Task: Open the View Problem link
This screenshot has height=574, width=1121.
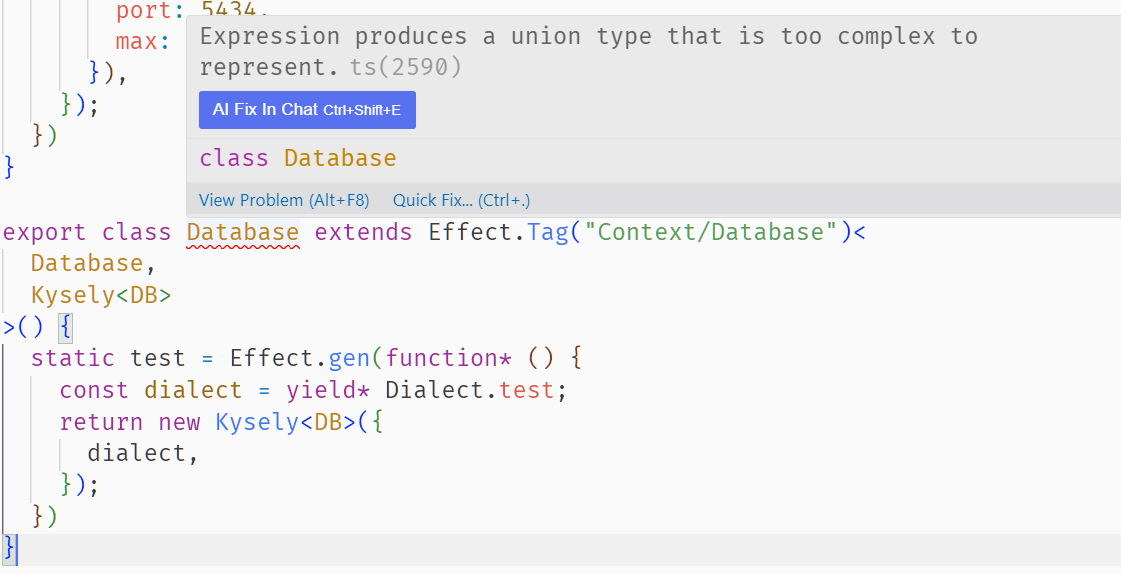Action: (x=284, y=200)
